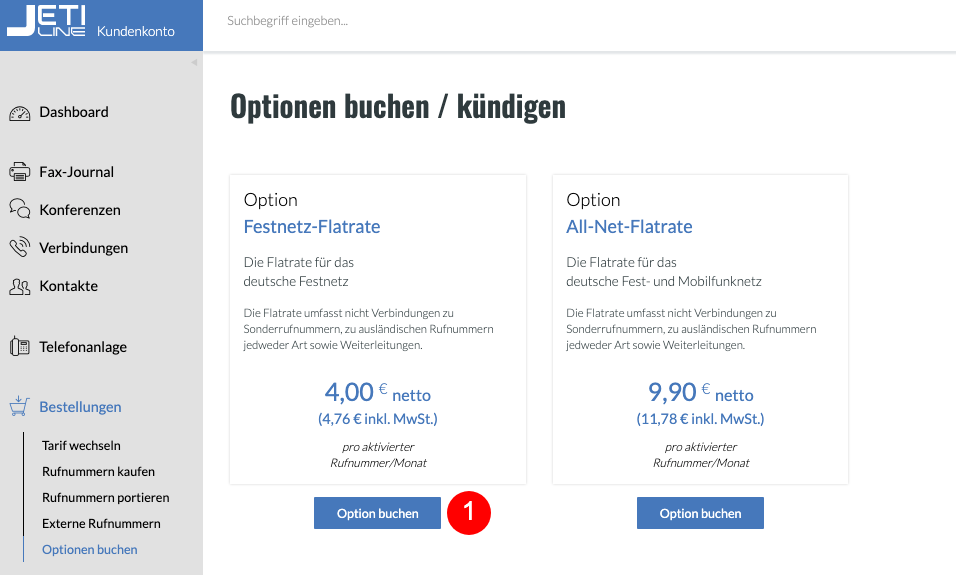
Task: Open the Telefonanlage menu entry
Action: coord(83,347)
